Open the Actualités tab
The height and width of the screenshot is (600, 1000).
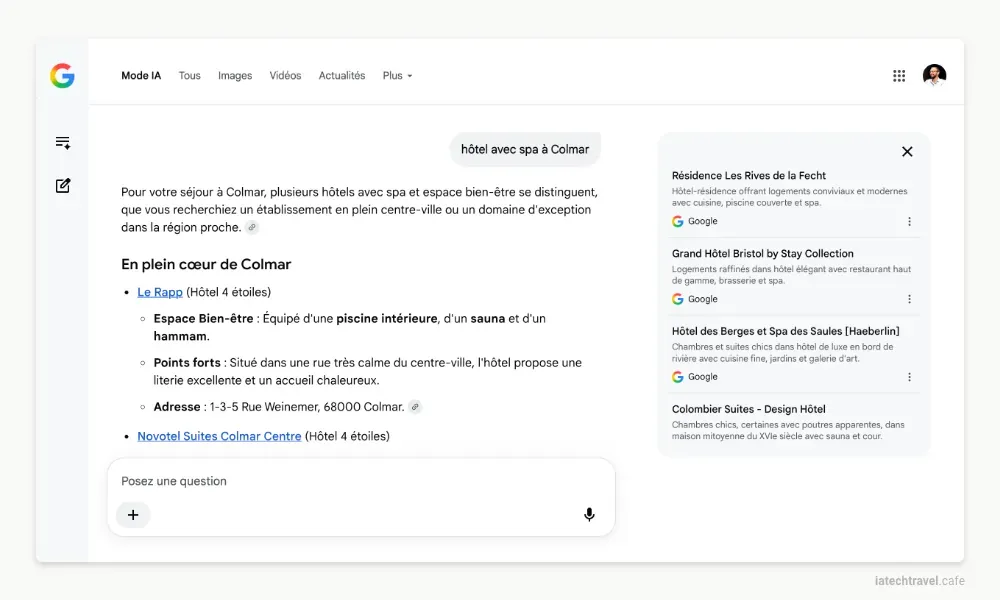tap(342, 75)
